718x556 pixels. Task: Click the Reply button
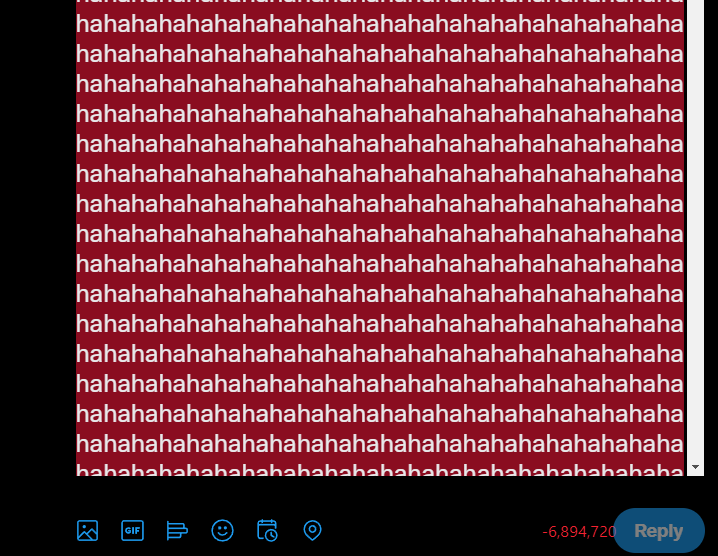pos(658,531)
